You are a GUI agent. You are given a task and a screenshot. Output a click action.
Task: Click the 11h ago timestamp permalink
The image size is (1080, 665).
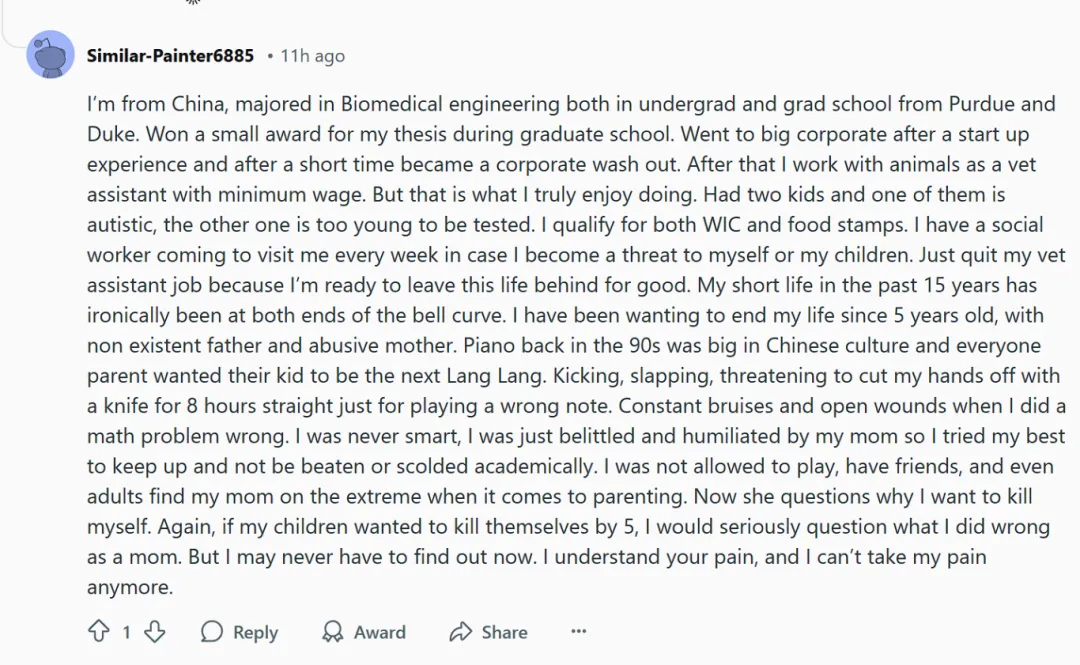point(313,56)
